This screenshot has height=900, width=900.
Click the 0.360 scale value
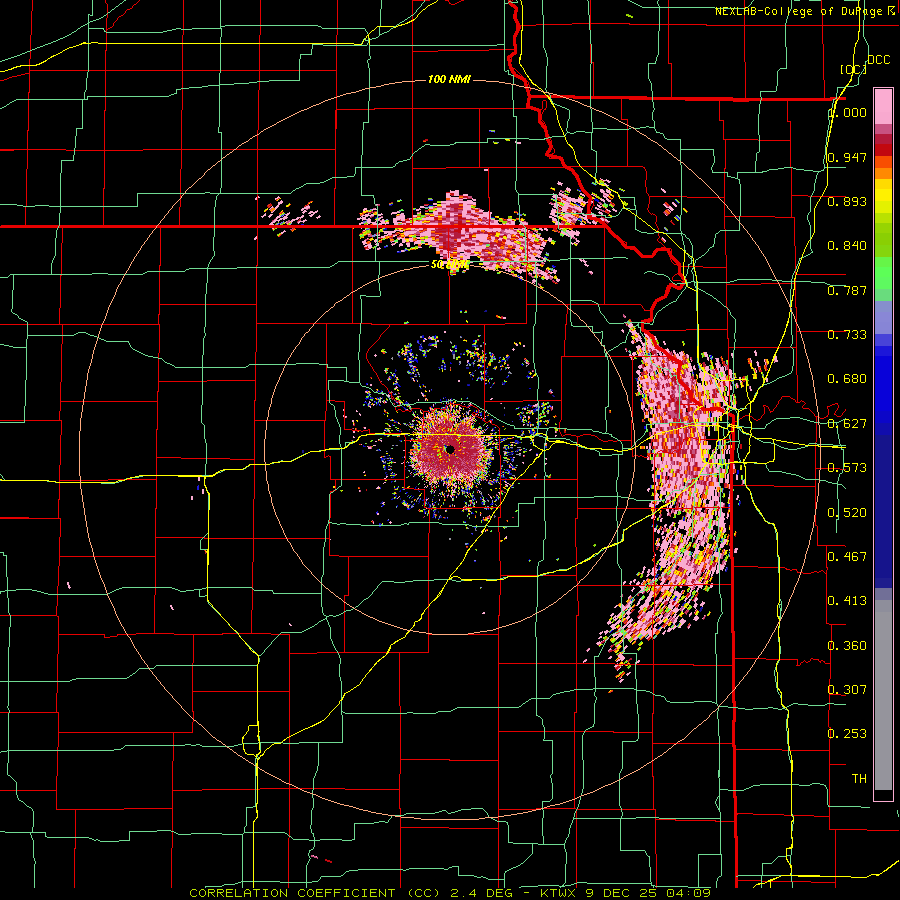847,646
